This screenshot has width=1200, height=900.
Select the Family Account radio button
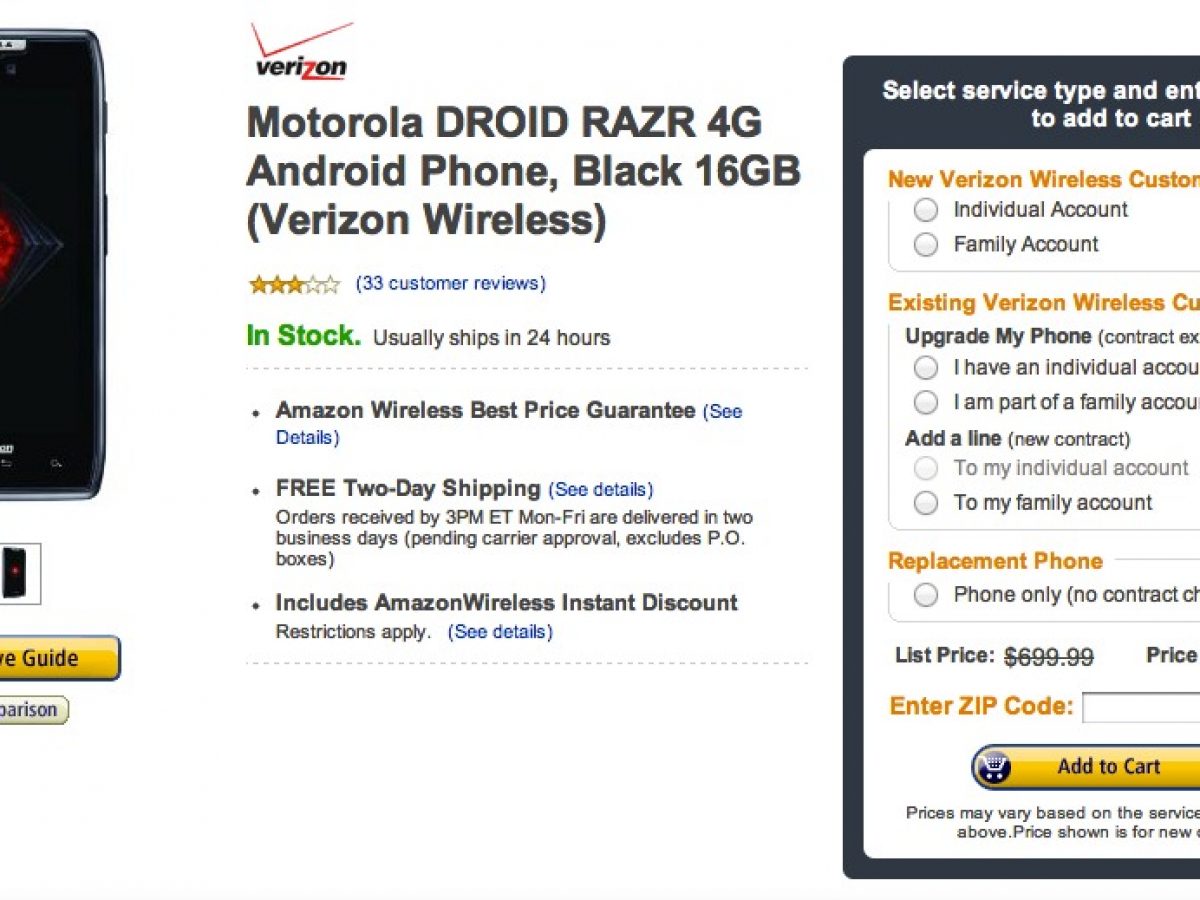point(926,245)
